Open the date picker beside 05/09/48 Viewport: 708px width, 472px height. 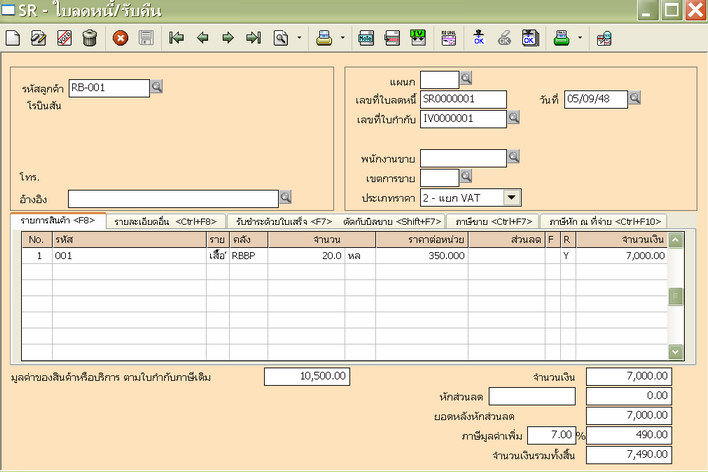point(634,98)
